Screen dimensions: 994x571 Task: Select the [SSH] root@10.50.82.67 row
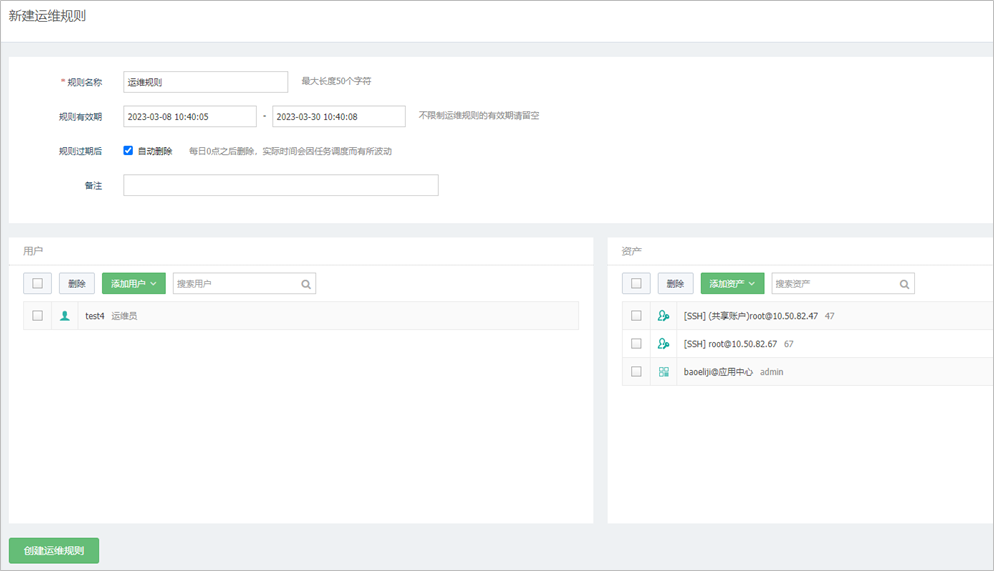[808, 343]
